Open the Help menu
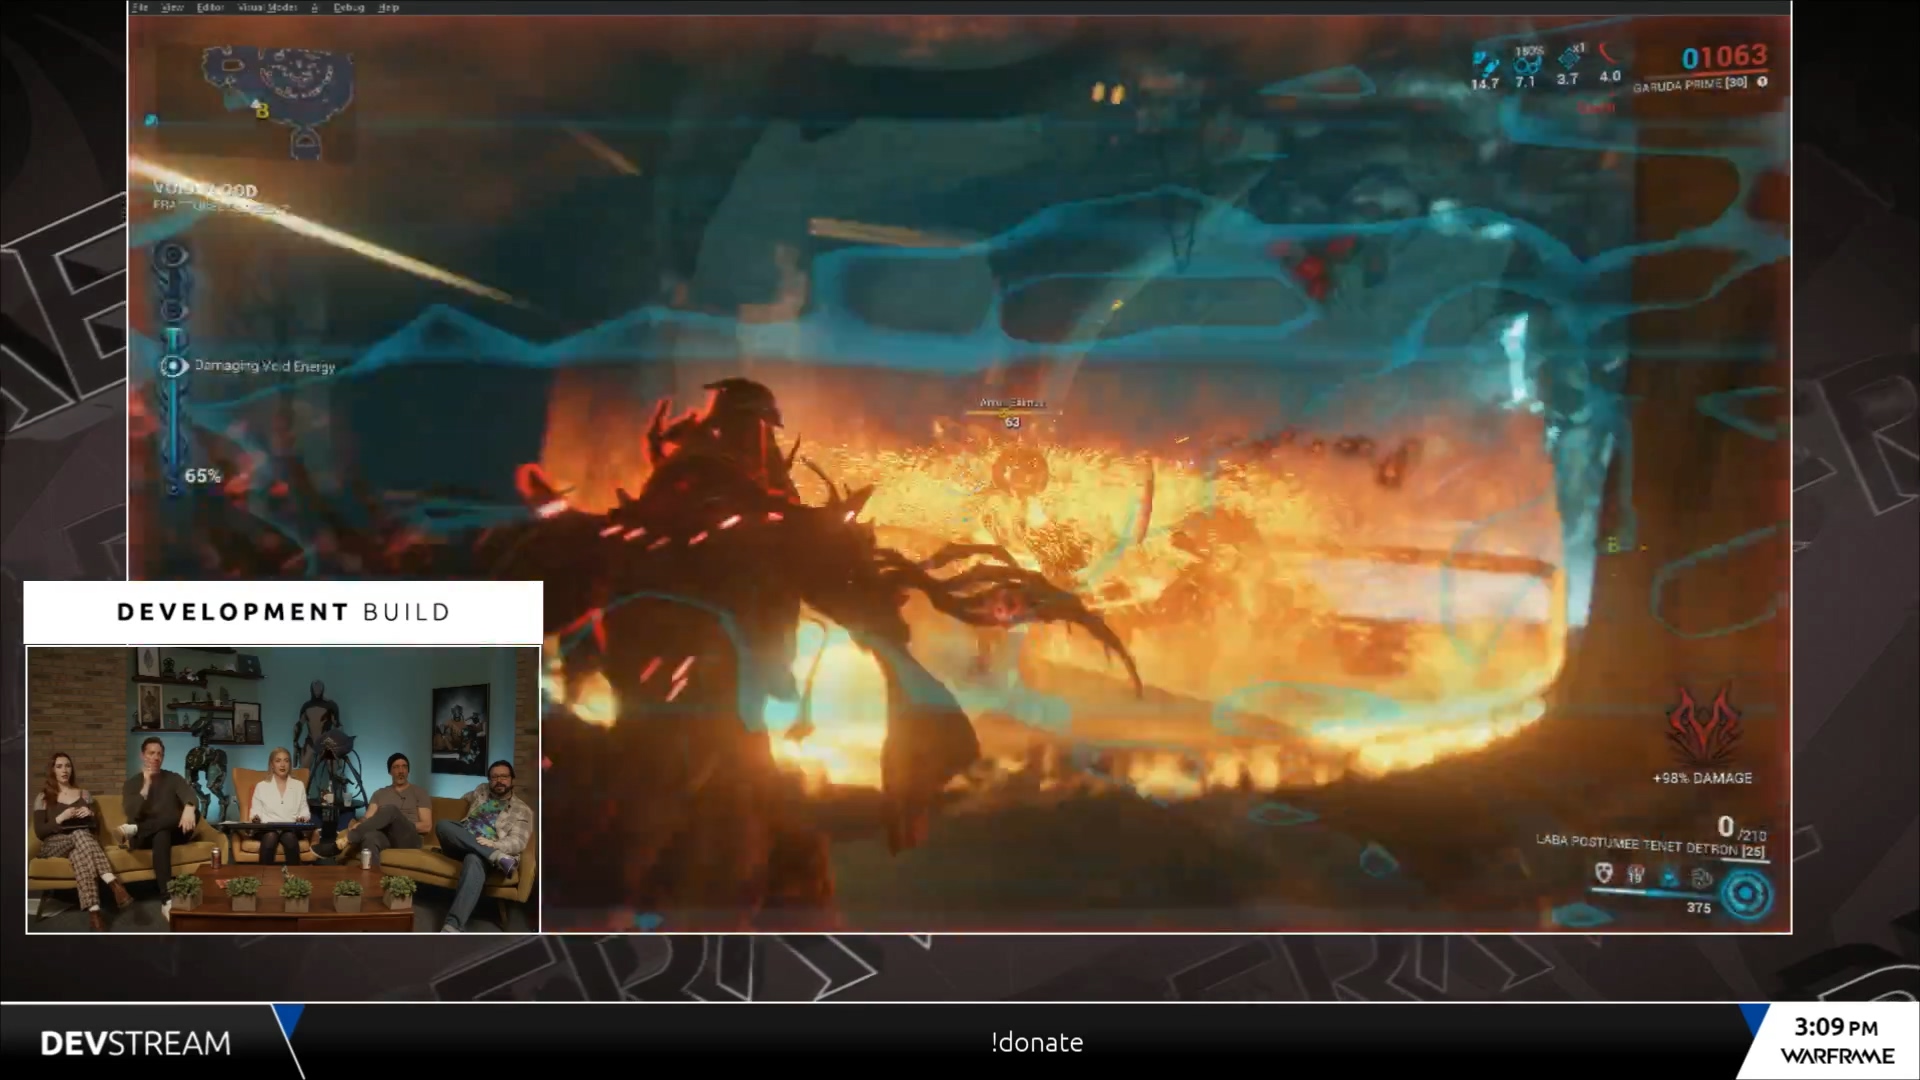Image resolution: width=1920 pixels, height=1080 pixels. point(389,7)
